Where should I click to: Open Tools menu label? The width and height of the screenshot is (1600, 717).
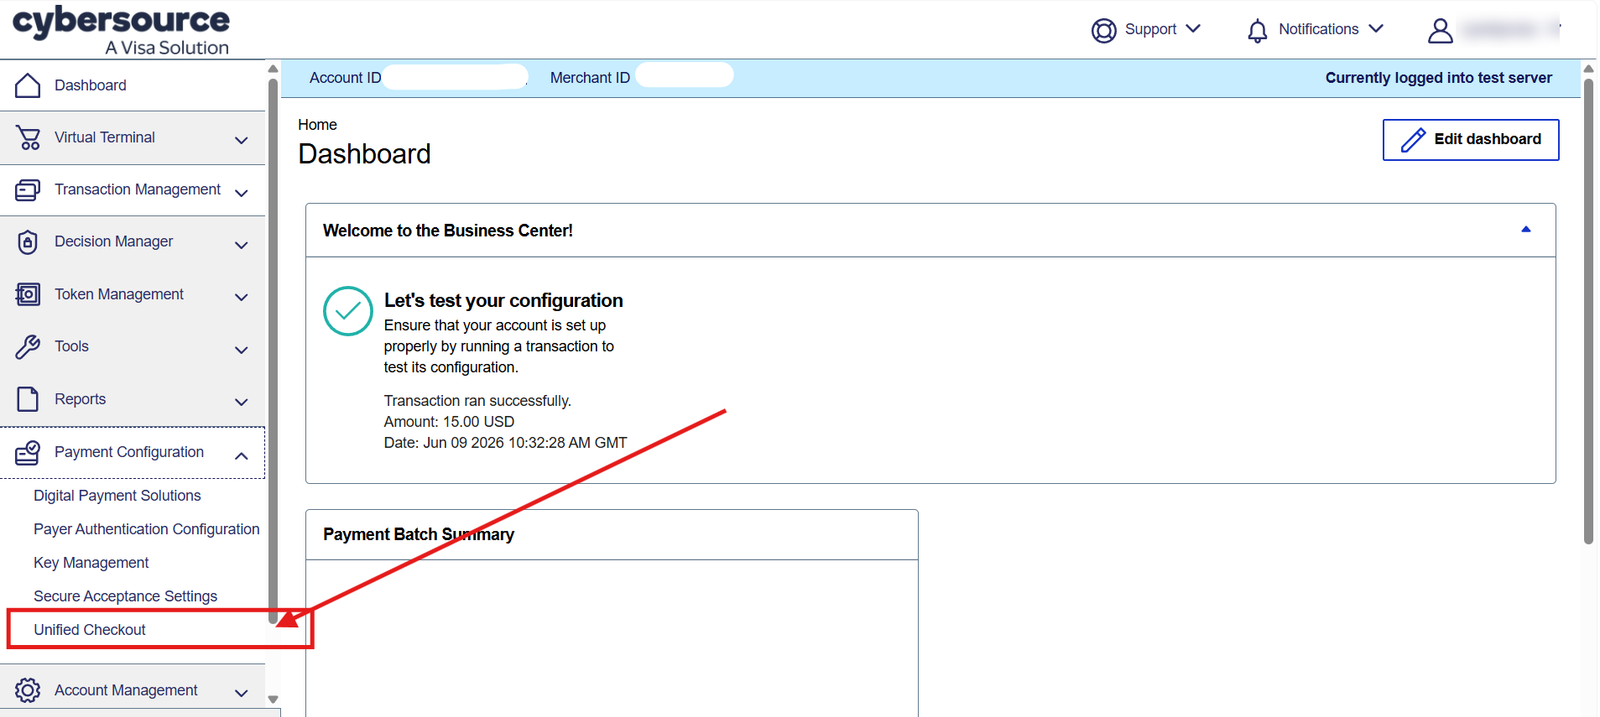(71, 346)
